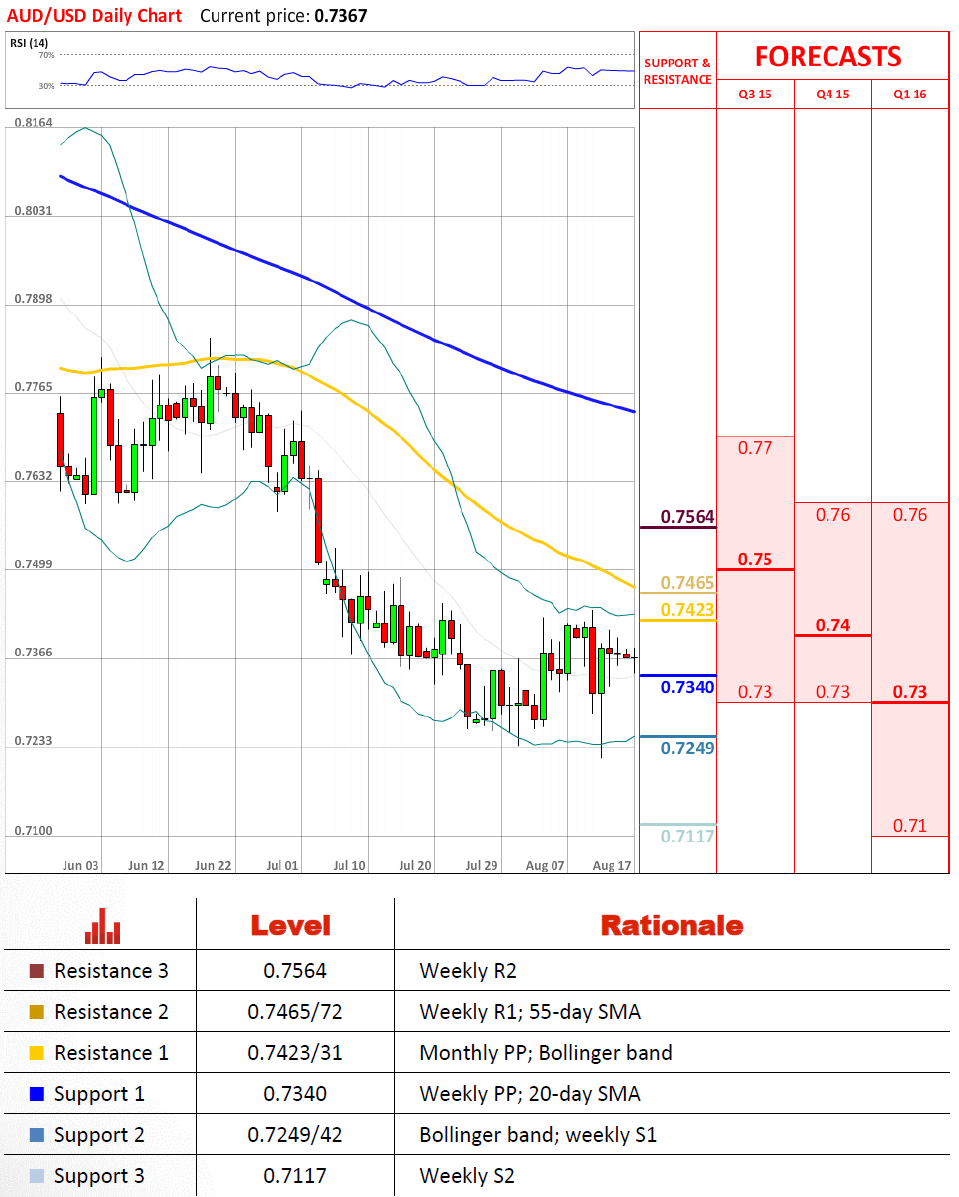Click the 'Q4 15' forecast column header
Screen dimensions: 959x1197
(x=832, y=94)
